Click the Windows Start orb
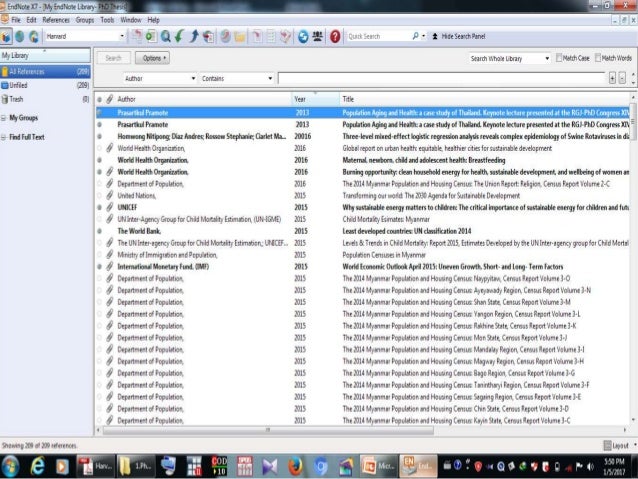The image size is (638, 479). click(x=10, y=466)
